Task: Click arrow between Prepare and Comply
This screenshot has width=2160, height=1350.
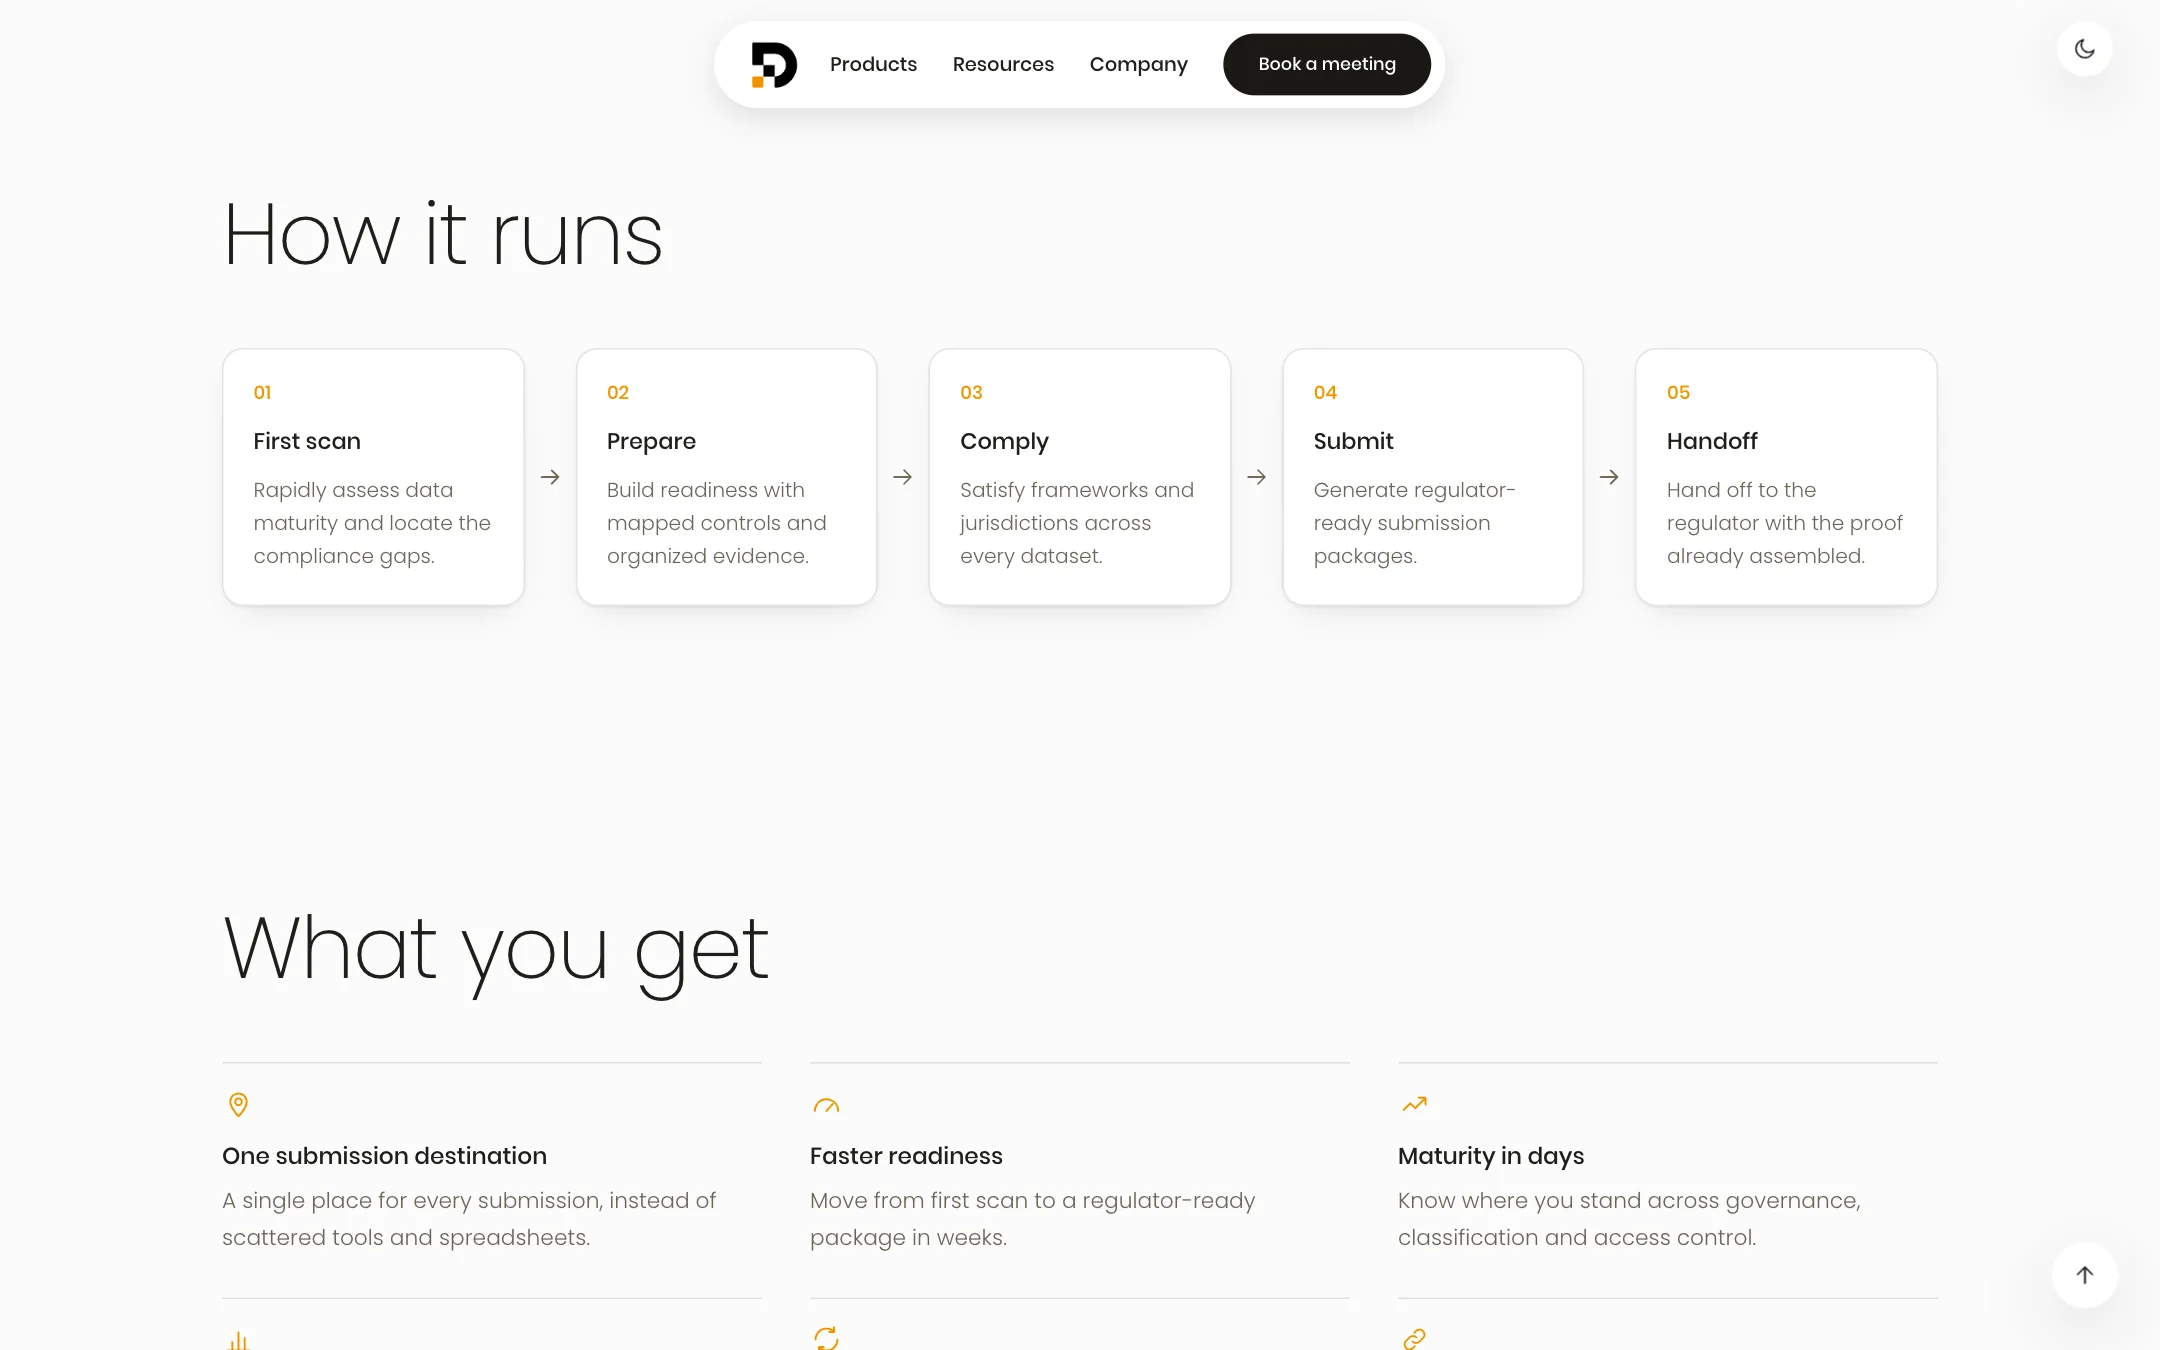Action: 903,477
